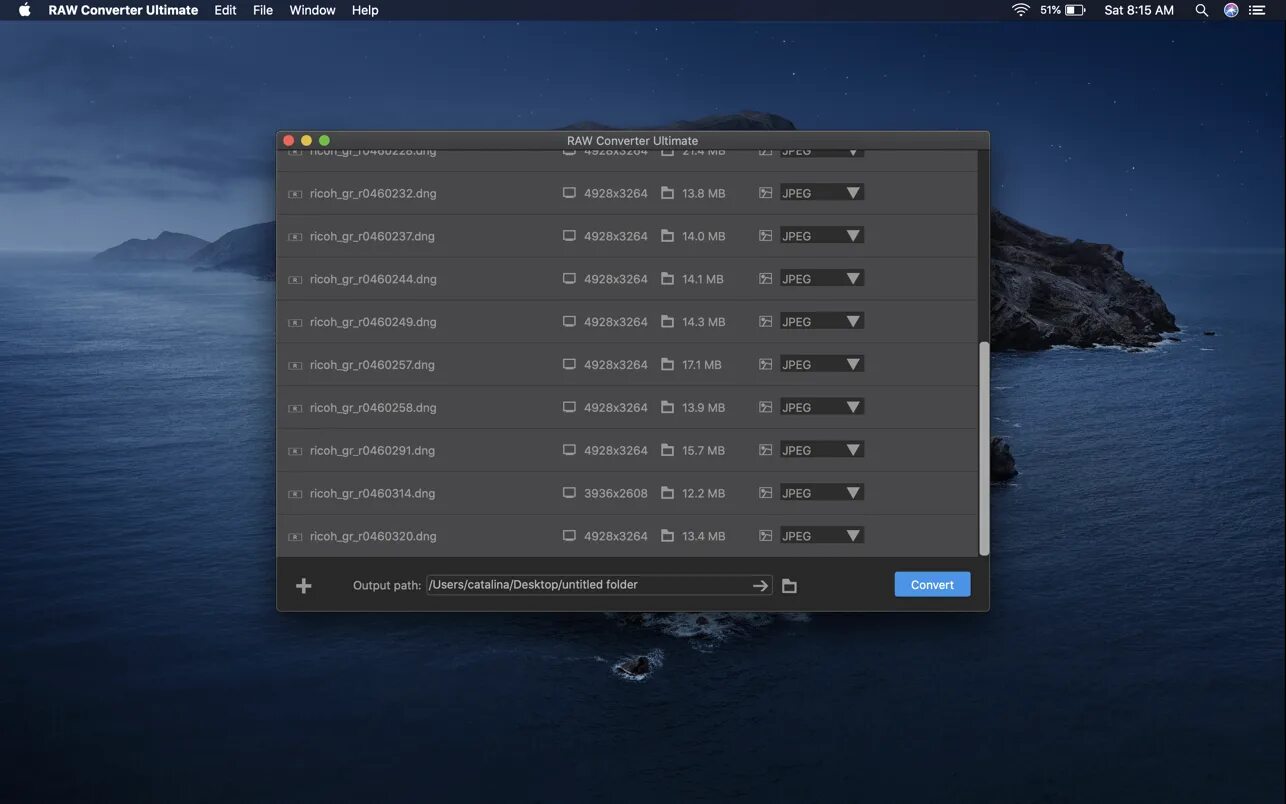Click file icon beside ricoh_gr_r0460291.dng
Screen dimensions: 1286x804
[295, 452]
